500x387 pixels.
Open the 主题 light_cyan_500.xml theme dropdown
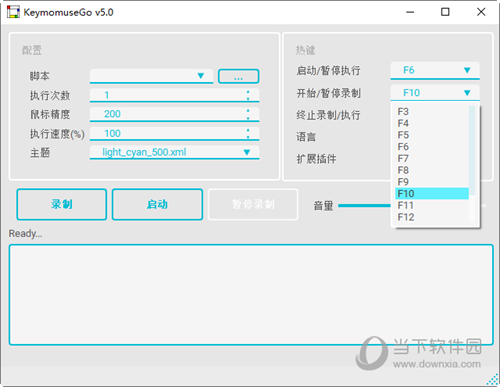[x=174, y=152]
